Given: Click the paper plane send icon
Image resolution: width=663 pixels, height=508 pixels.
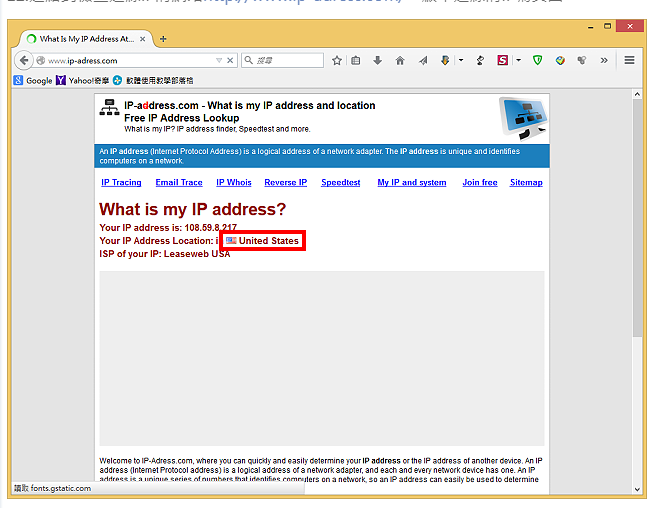Looking at the screenshot, I should pos(423,60).
